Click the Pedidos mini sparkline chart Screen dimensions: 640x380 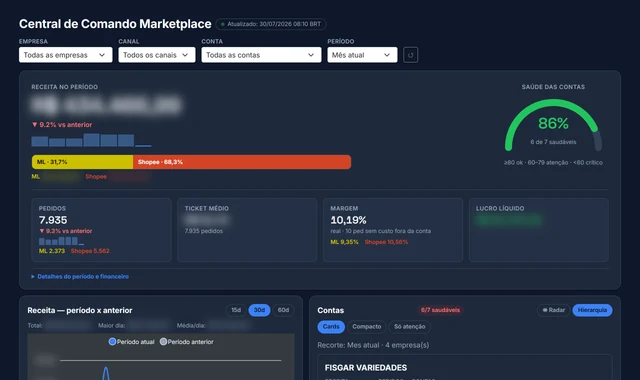(61, 241)
